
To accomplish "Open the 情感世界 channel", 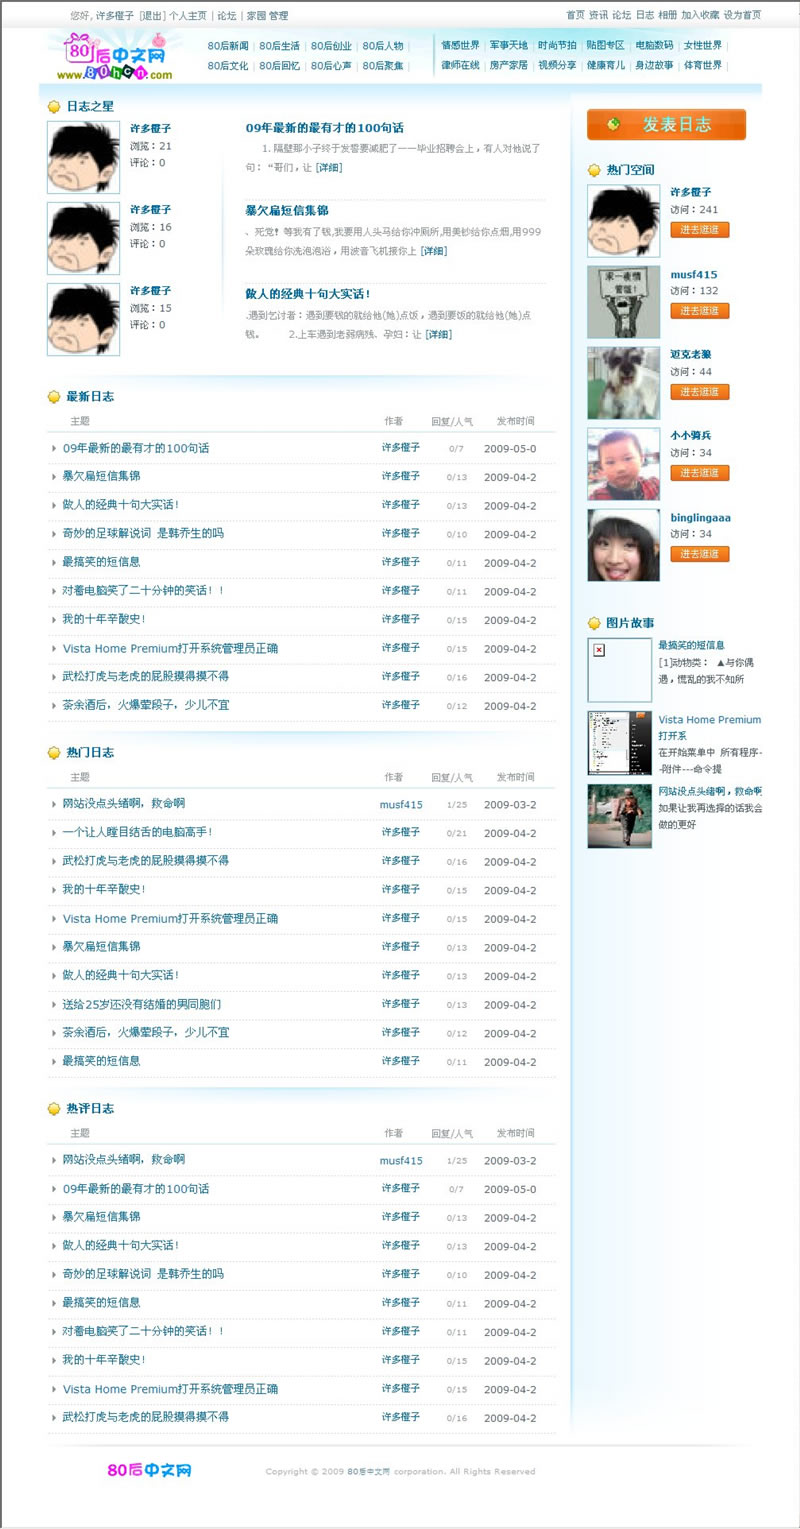I will click(x=460, y=46).
